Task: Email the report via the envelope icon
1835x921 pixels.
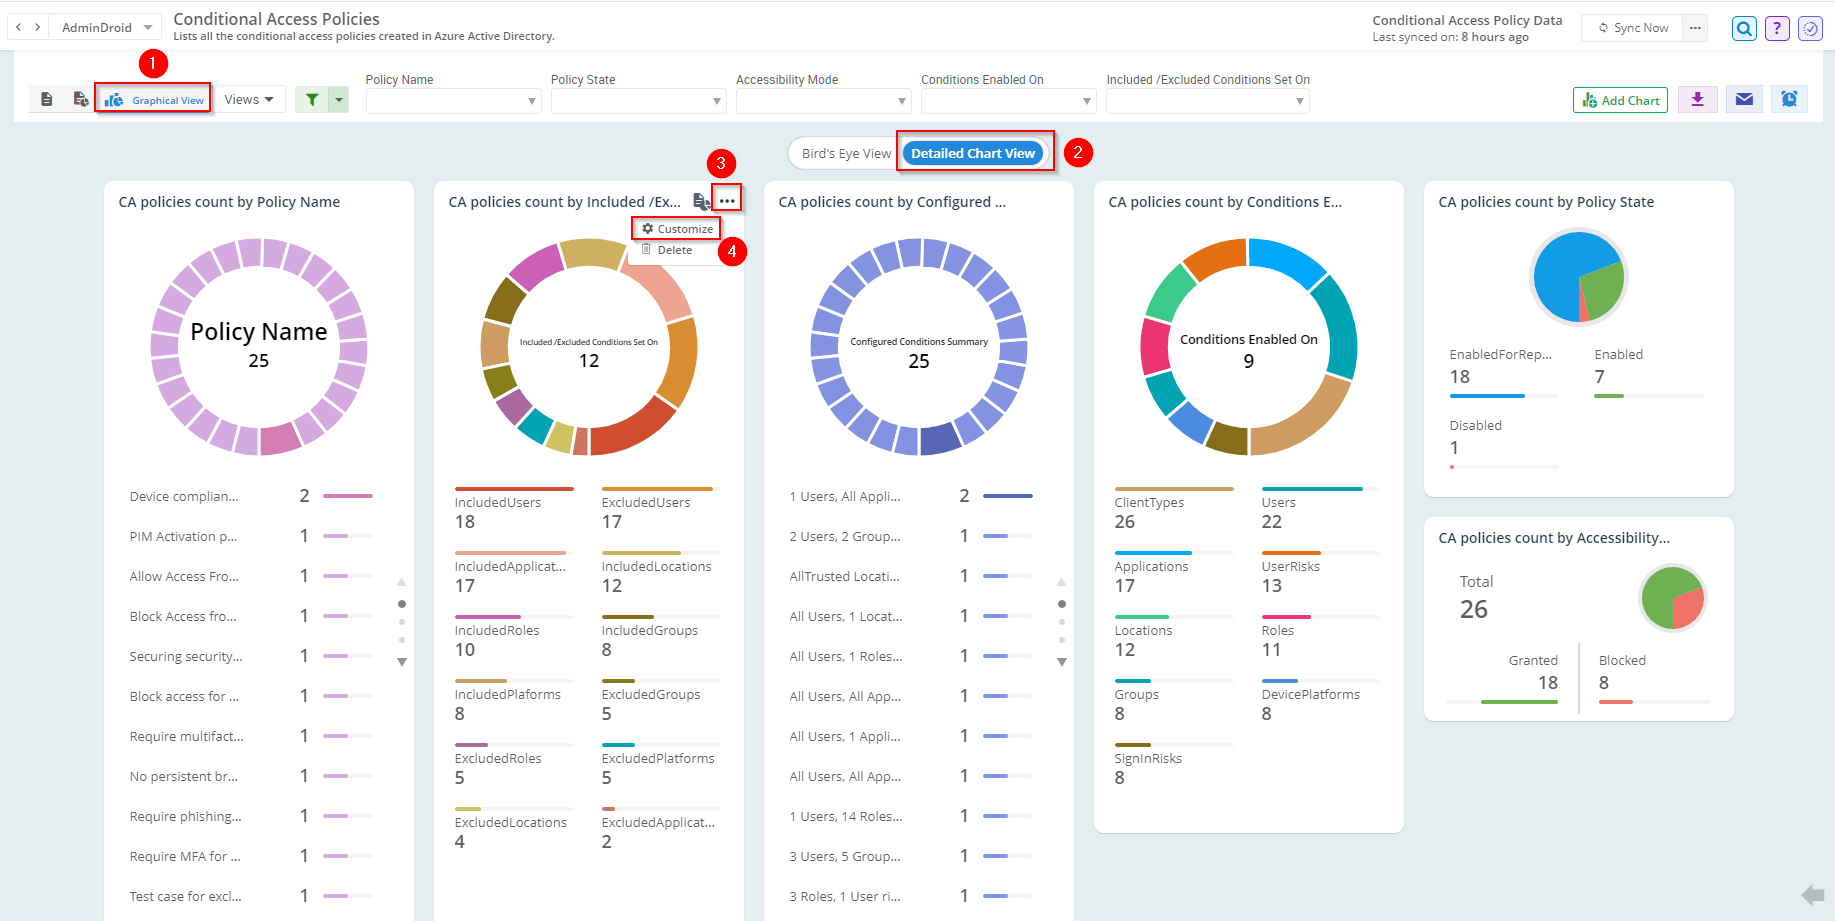Action: coord(1744,99)
